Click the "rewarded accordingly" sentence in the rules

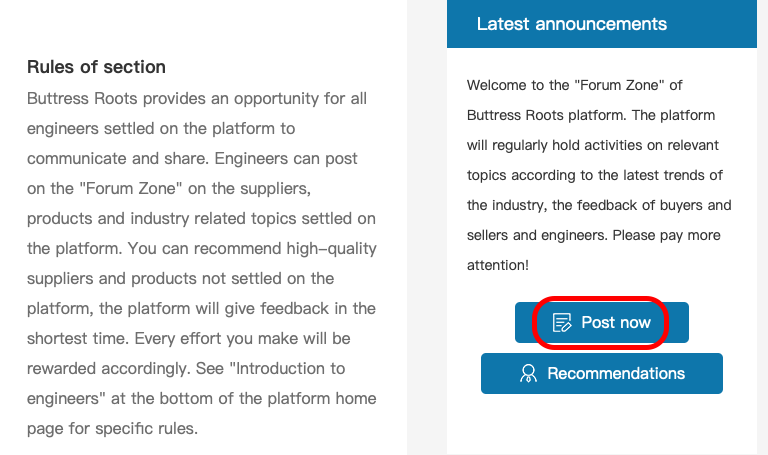109,368
